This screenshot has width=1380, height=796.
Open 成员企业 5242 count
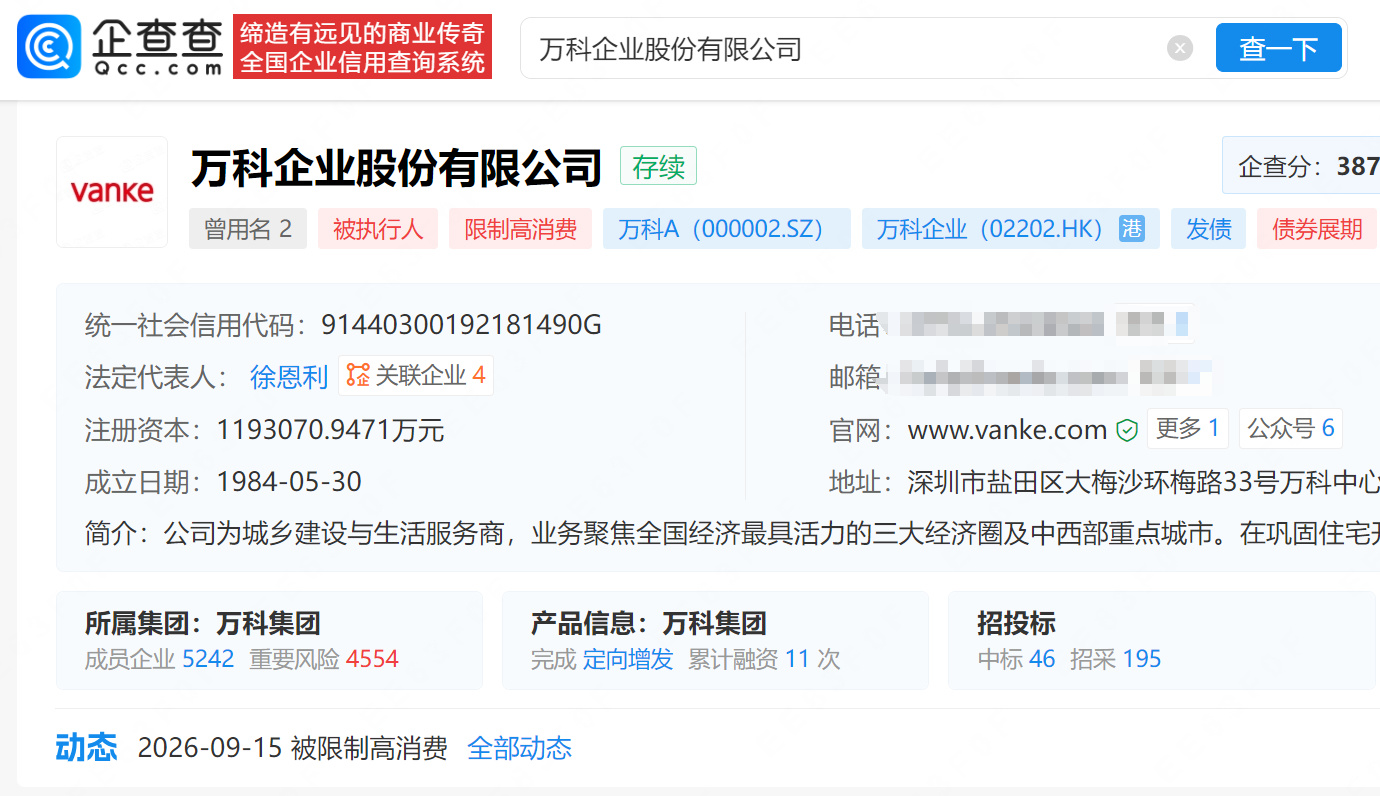(x=160, y=659)
